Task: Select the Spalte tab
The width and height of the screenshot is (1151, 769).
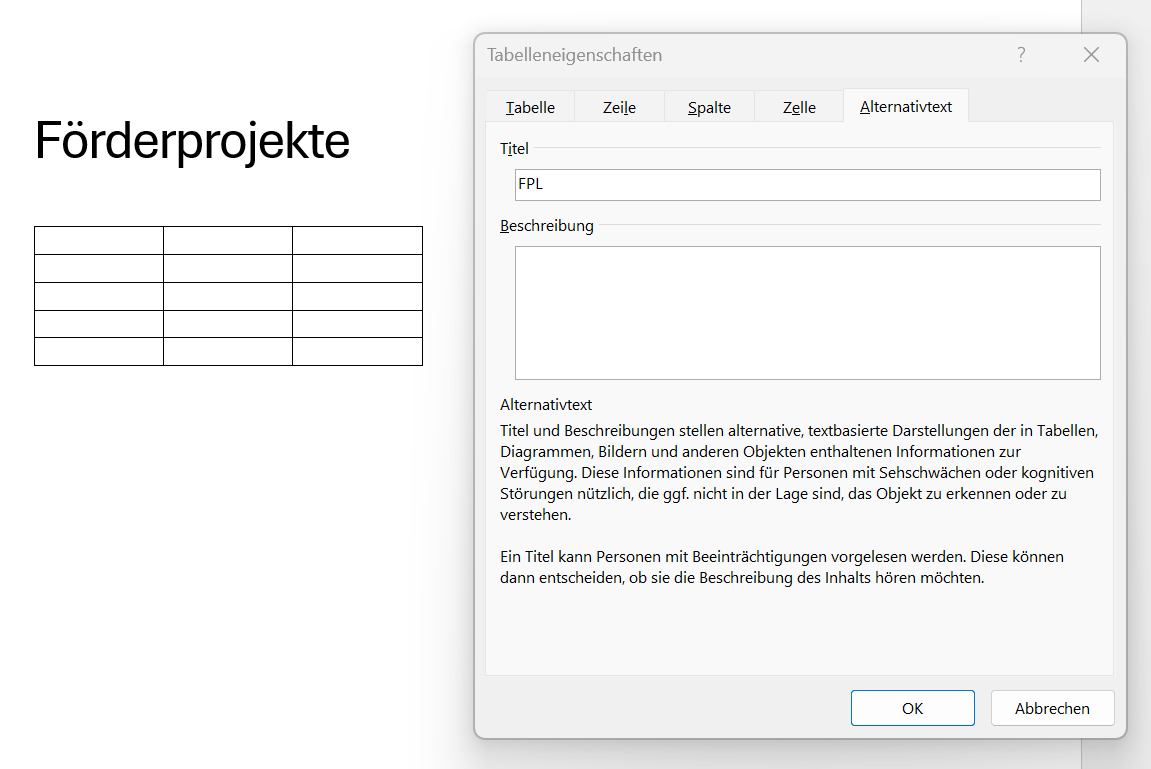Action: (709, 108)
